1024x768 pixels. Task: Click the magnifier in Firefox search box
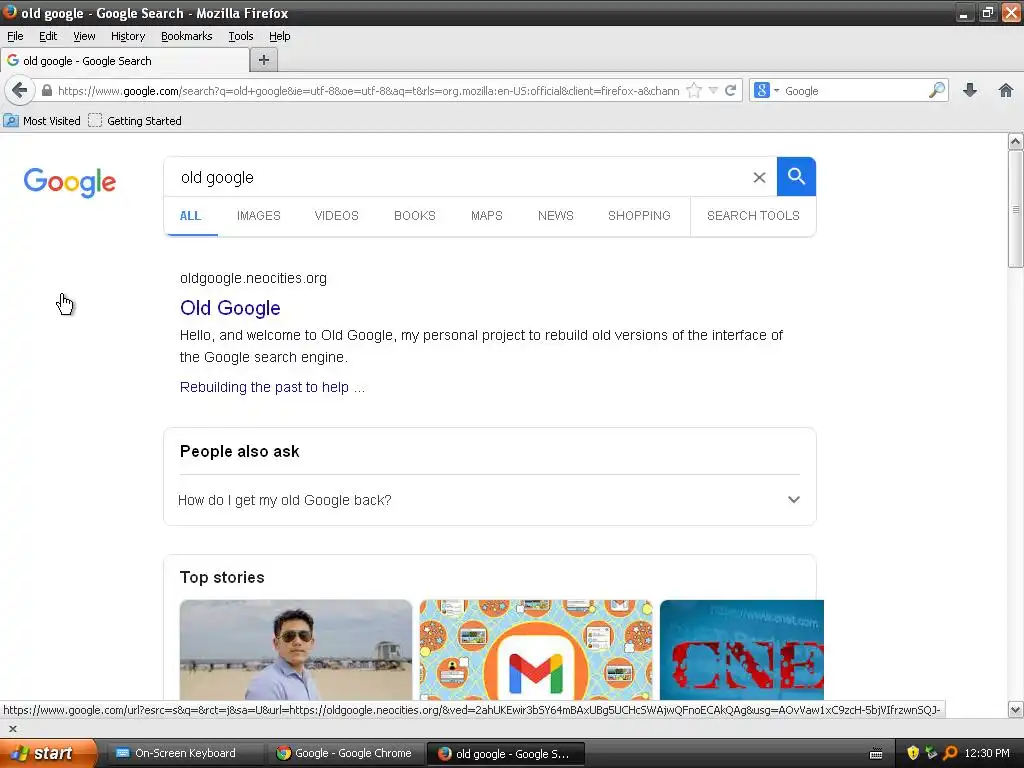pyautogui.click(x=936, y=90)
